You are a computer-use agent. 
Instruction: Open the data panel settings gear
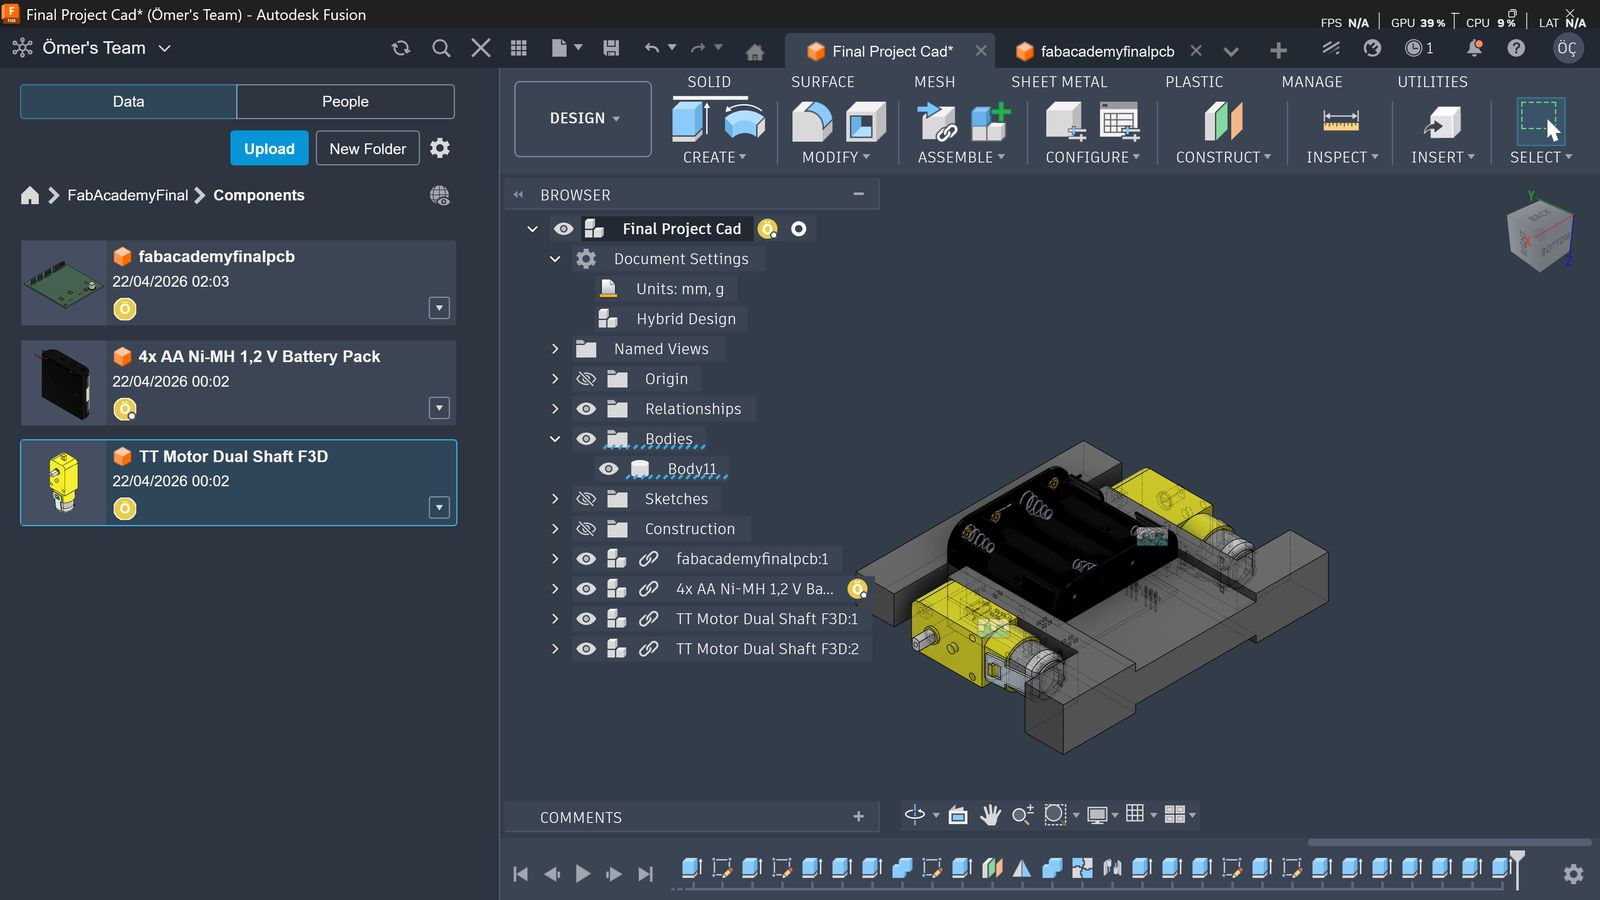pos(440,148)
